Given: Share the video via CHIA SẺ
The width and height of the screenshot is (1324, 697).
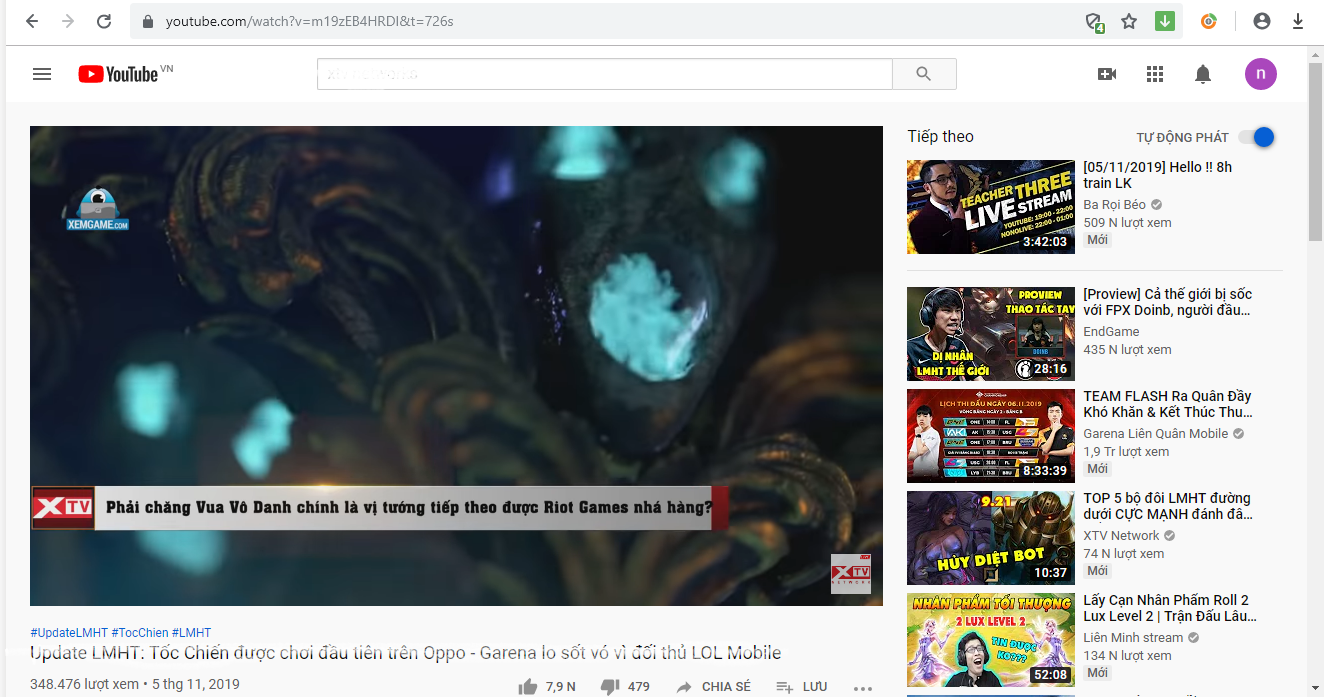Looking at the screenshot, I should [x=713, y=687].
